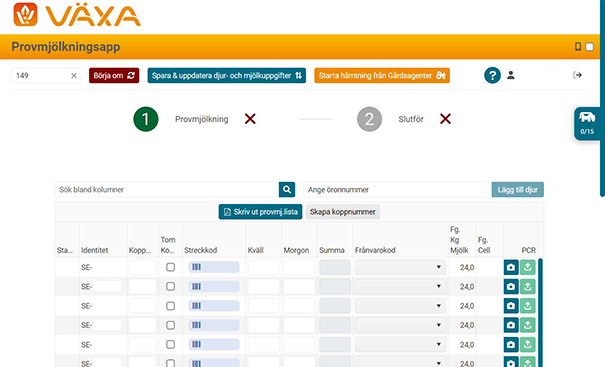Click the green upload icon in first row
This screenshot has width=605, height=367.
tap(527, 267)
